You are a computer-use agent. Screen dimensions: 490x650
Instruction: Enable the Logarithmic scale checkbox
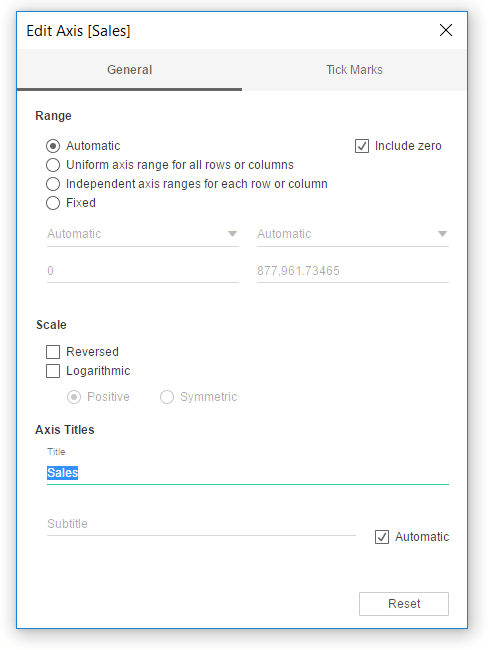click(x=53, y=371)
